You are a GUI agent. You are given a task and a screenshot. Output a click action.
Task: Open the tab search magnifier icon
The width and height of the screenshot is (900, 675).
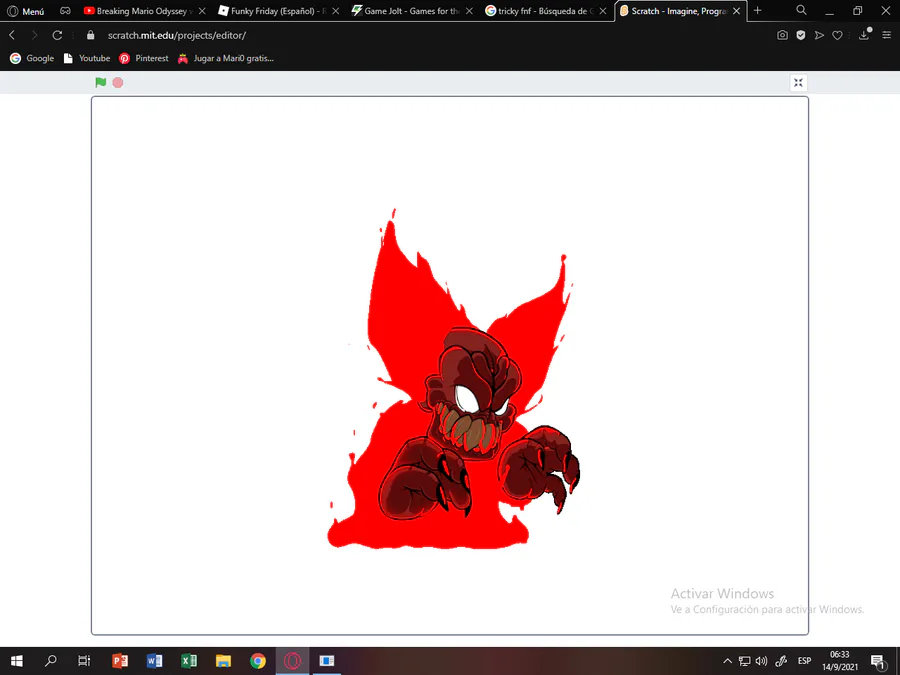[x=801, y=10]
